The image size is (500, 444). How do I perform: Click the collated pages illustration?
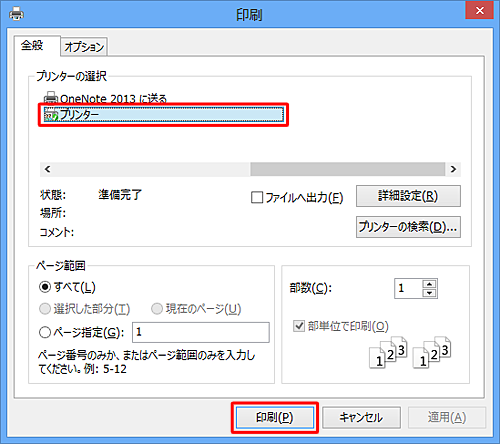410,352
